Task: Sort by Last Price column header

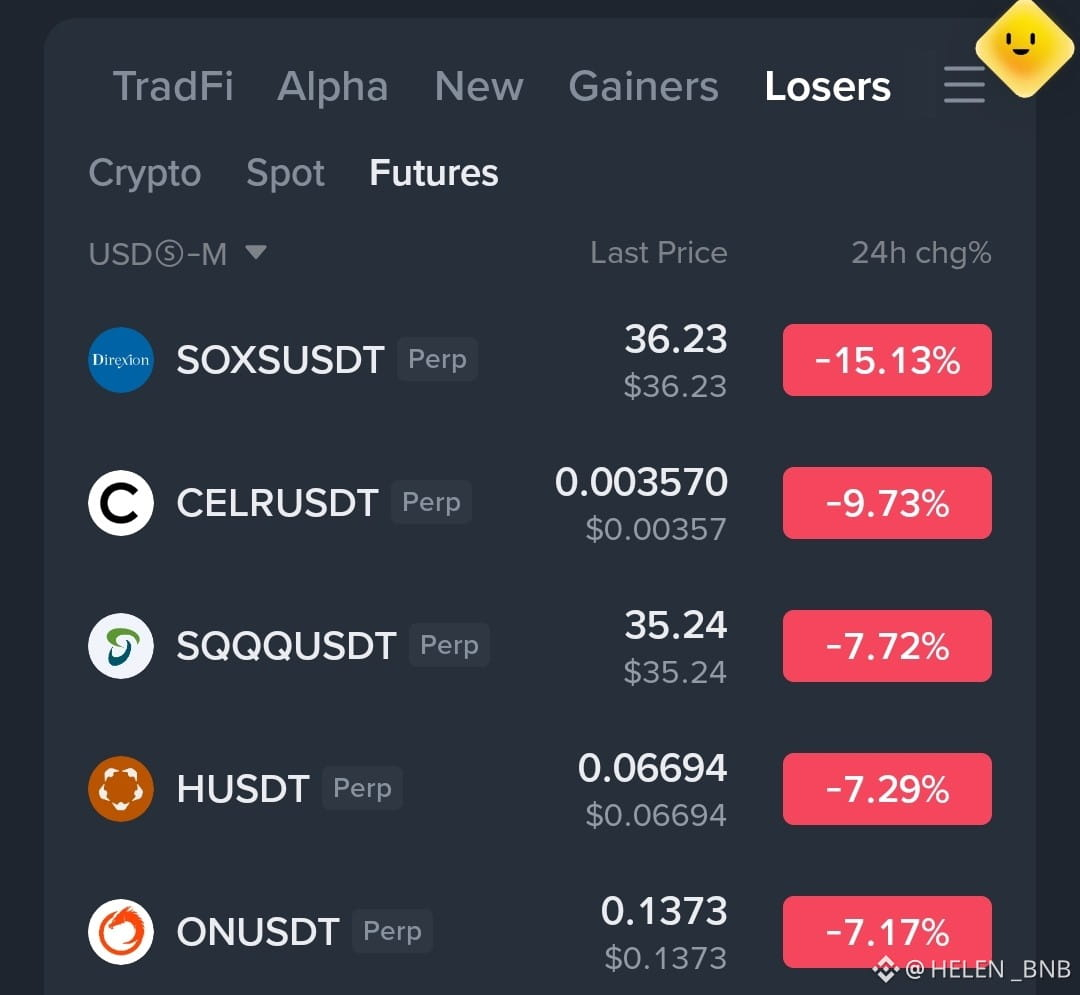Action: (658, 253)
